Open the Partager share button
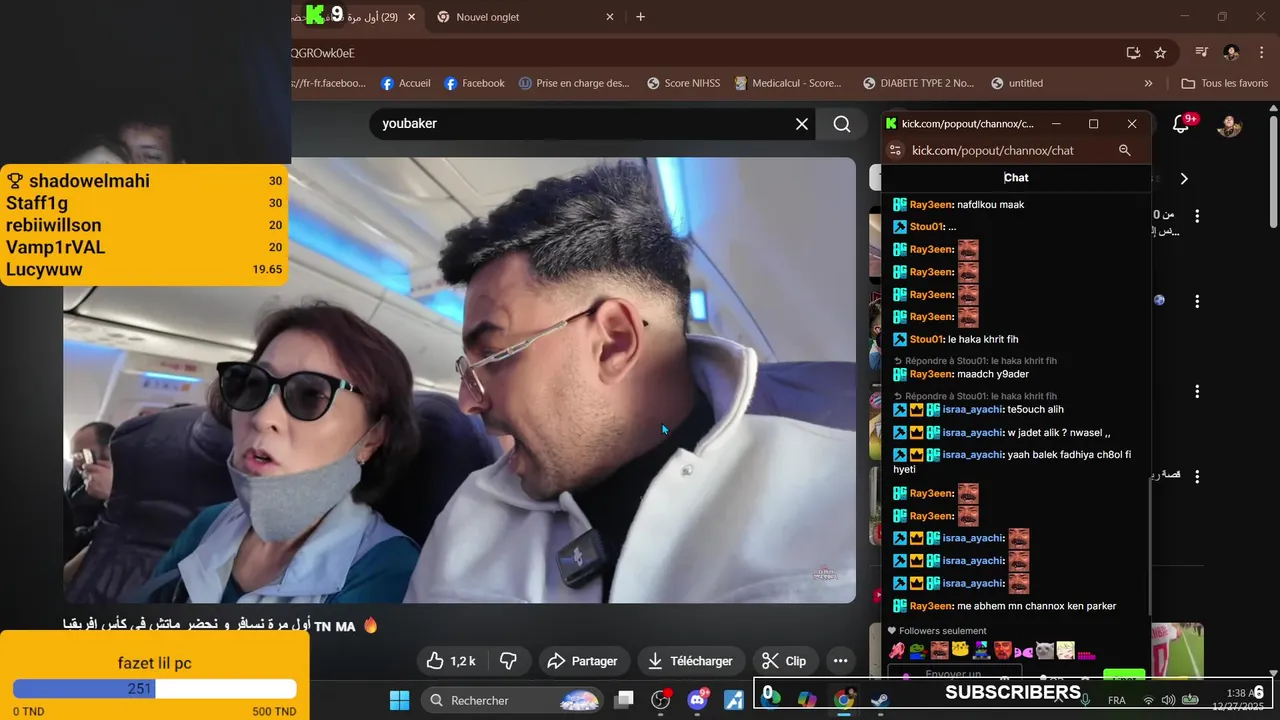This screenshot has height=720, width=1280. coord(583,661)
